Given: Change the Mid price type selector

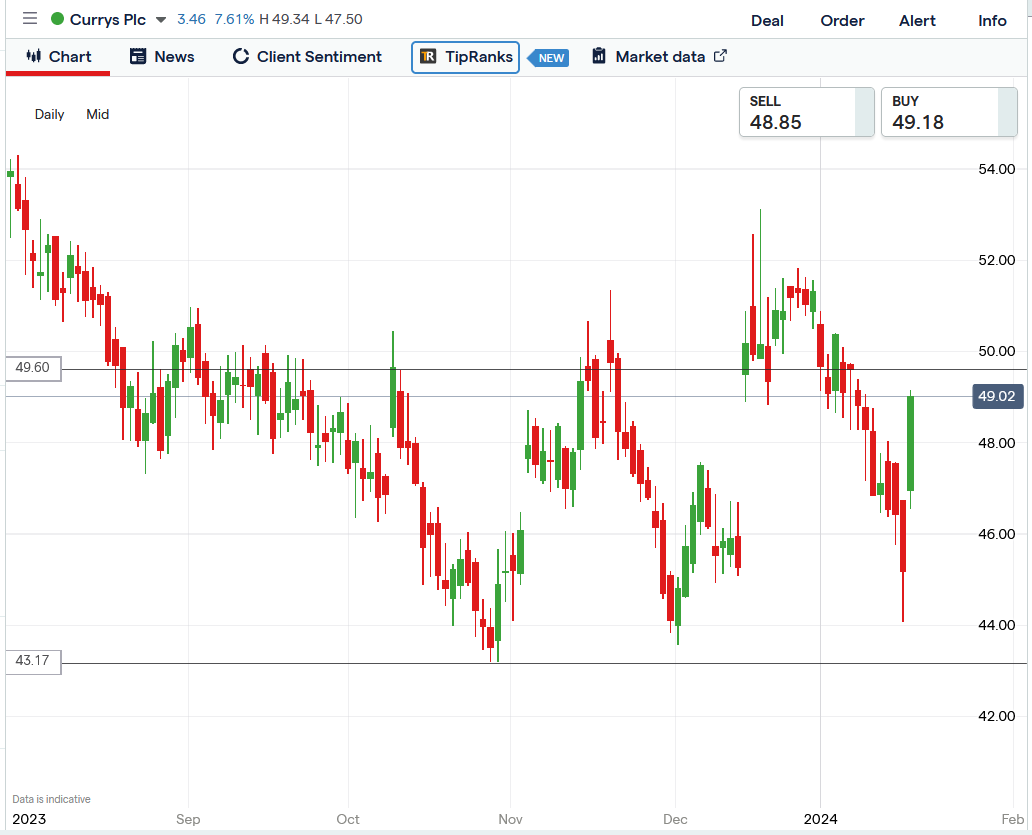Looking at the screenshot, I should [x=97, y=114].
